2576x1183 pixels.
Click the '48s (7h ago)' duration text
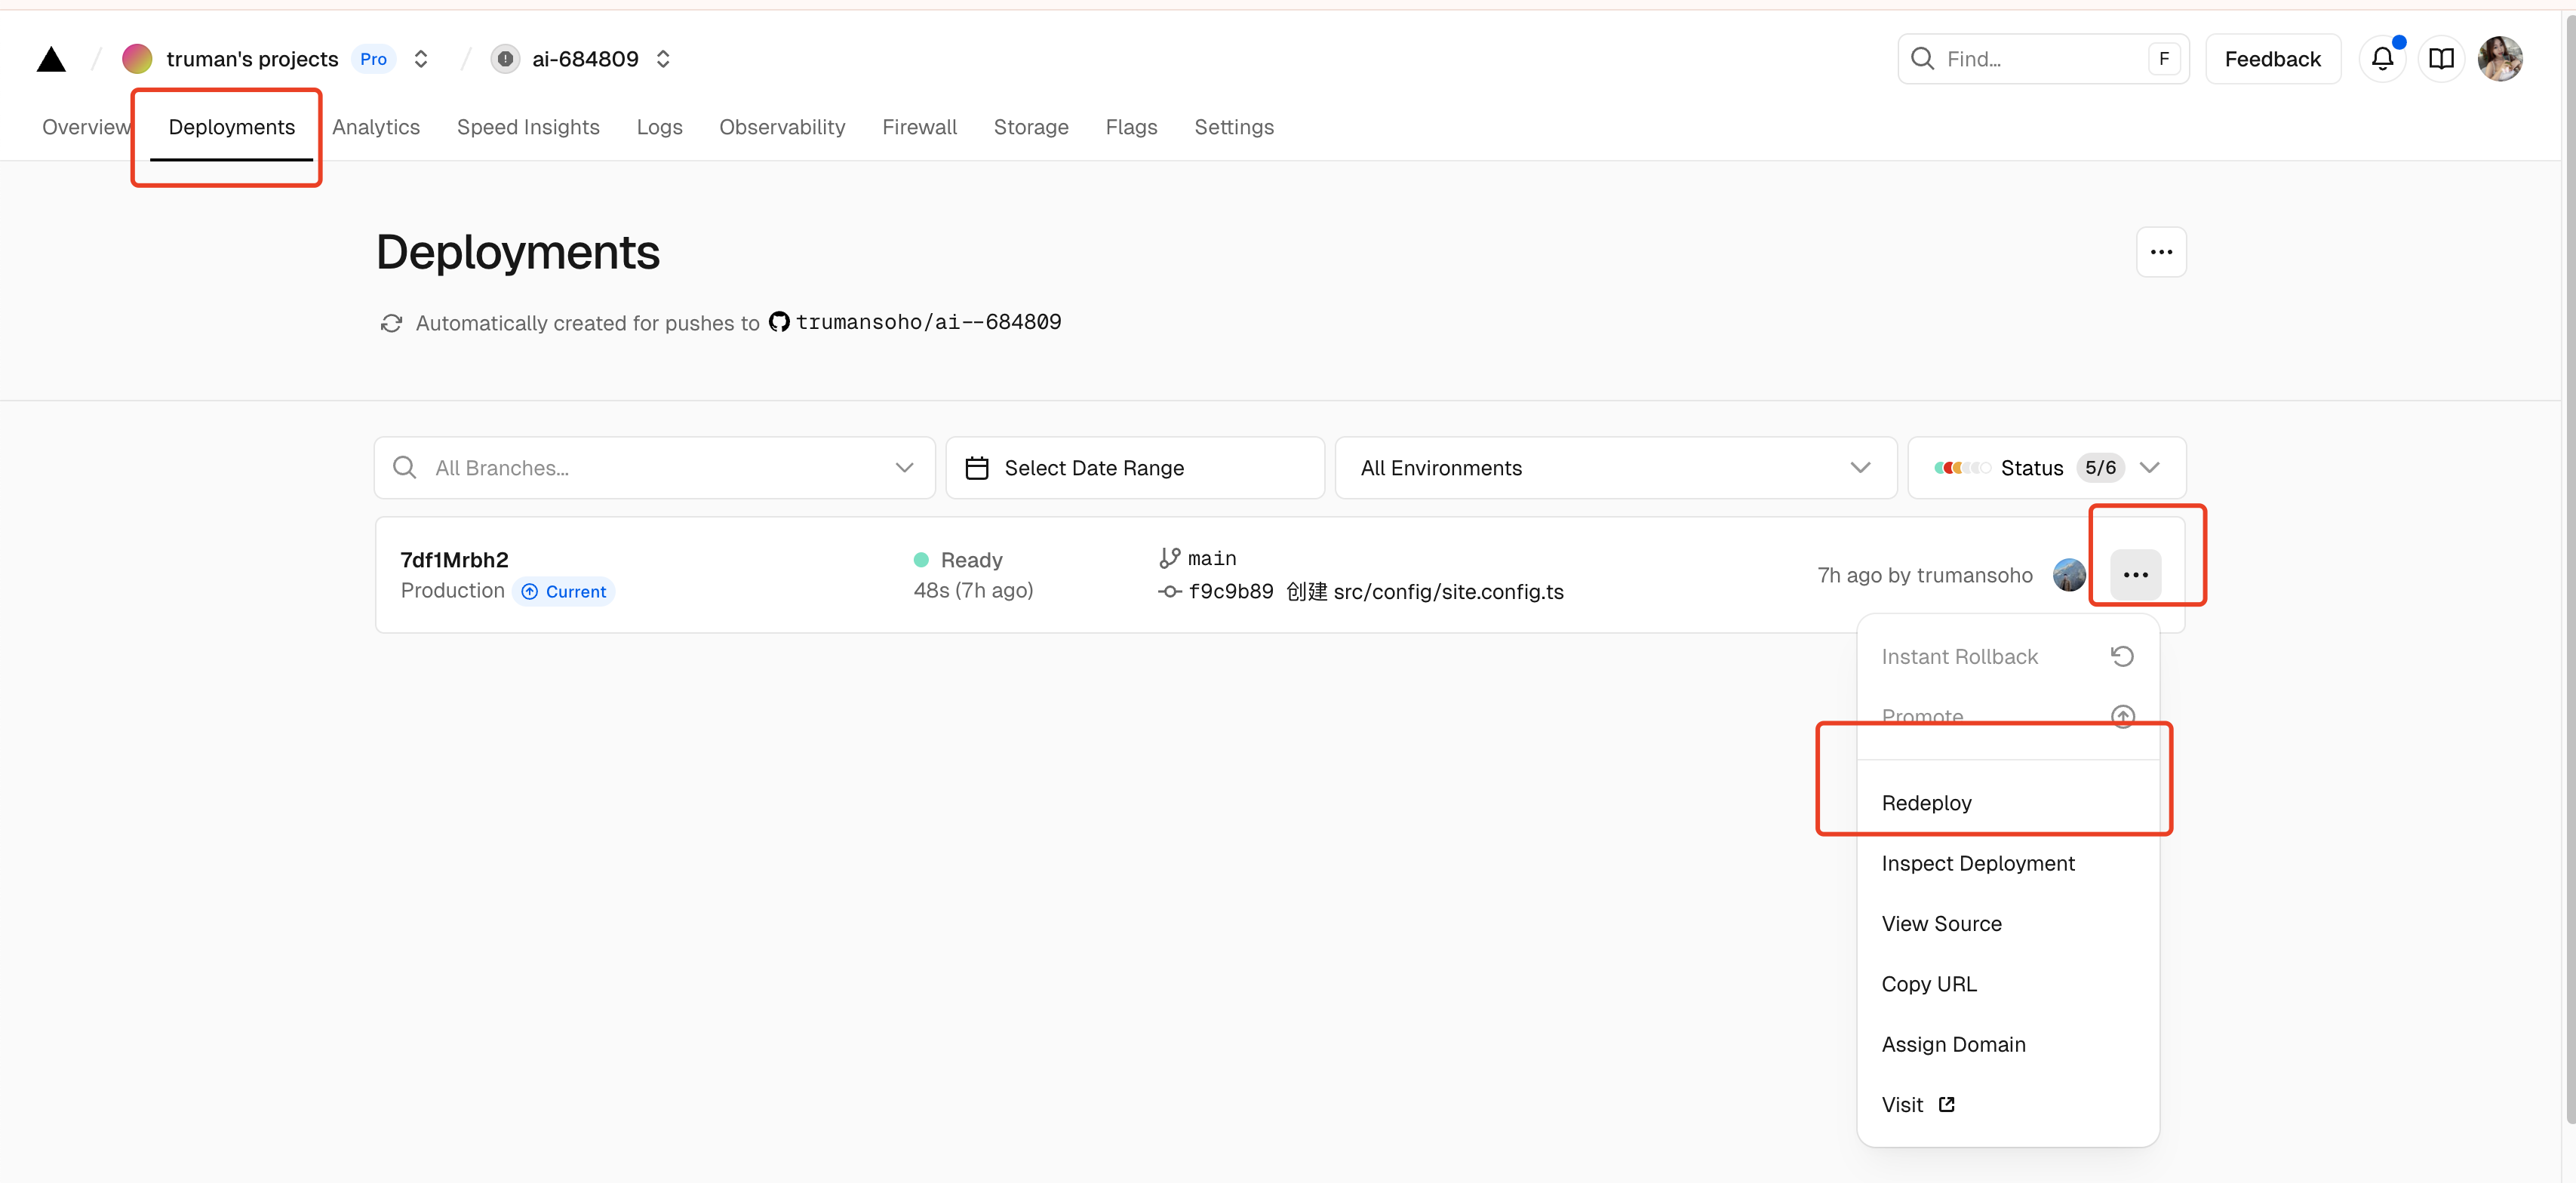(973, 591)
